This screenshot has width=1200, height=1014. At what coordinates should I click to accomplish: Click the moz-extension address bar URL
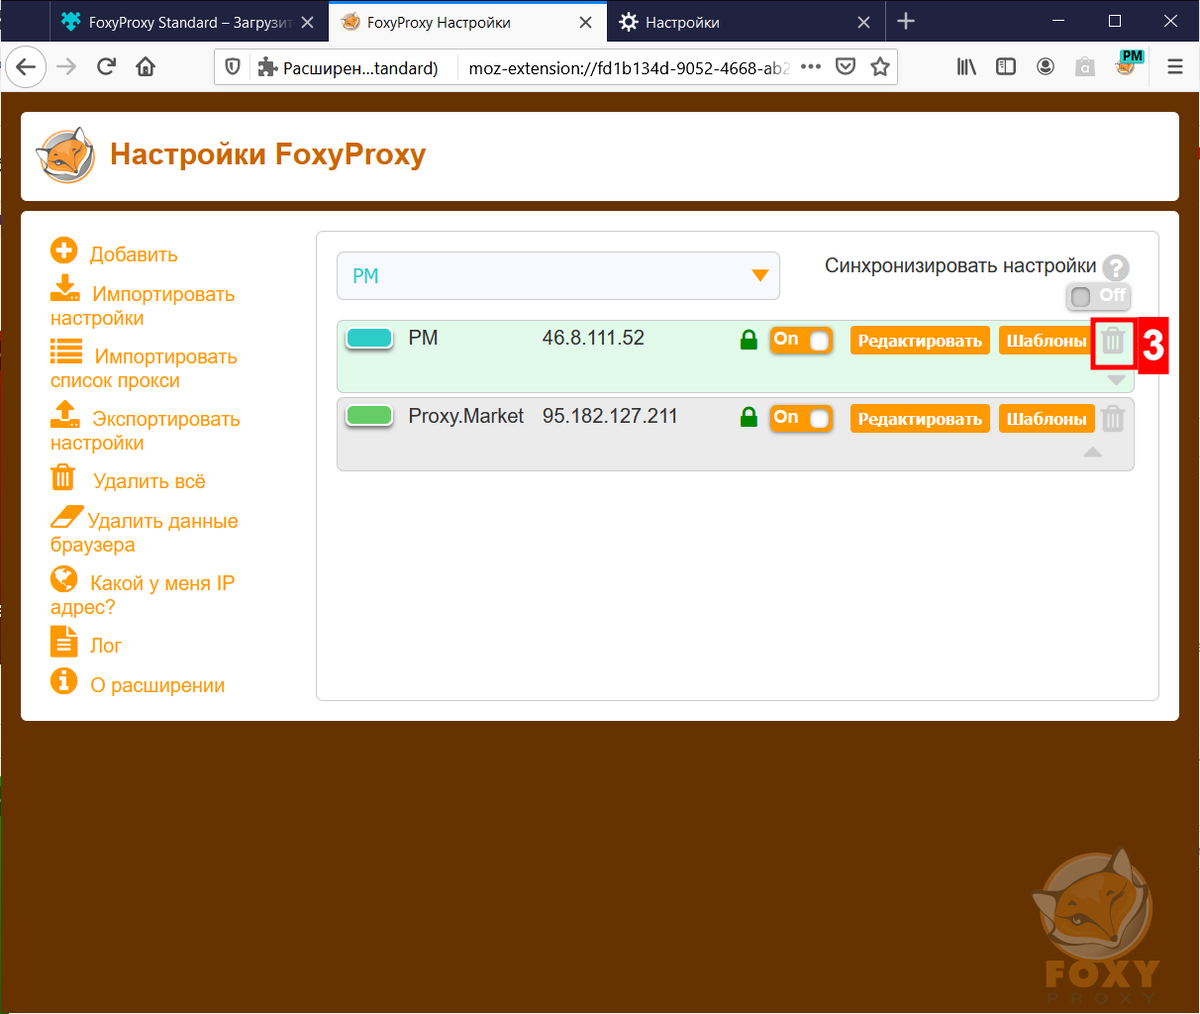coord(629,68)
